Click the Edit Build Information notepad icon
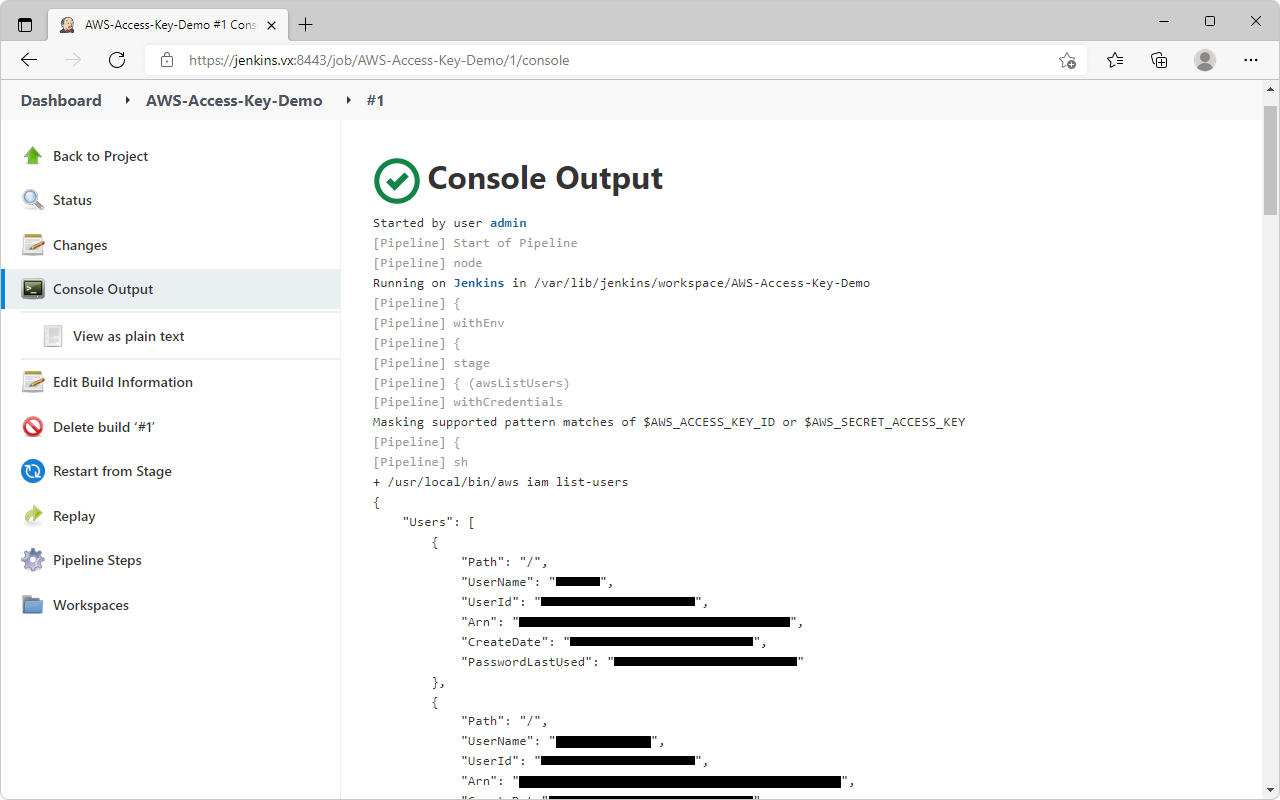 pos(33,382)
